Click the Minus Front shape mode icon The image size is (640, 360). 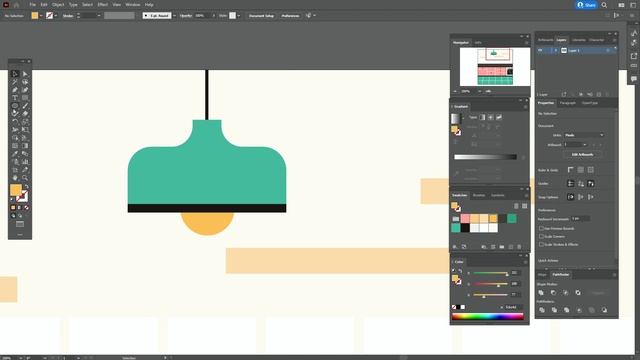[553, 293]
